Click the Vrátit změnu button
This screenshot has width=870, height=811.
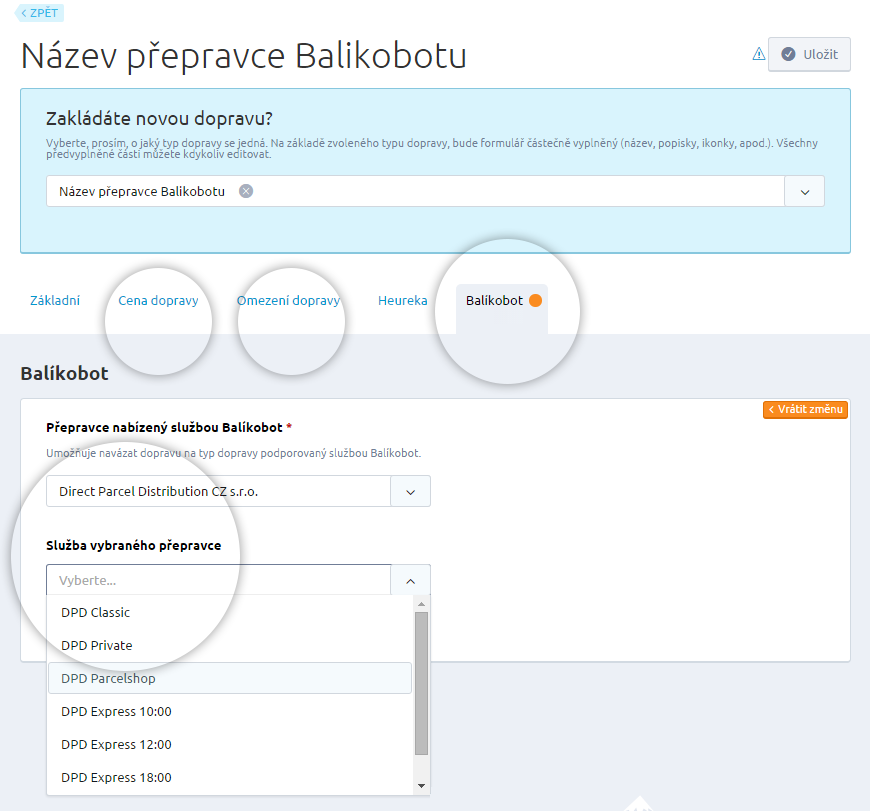click(x=805, y=409)
